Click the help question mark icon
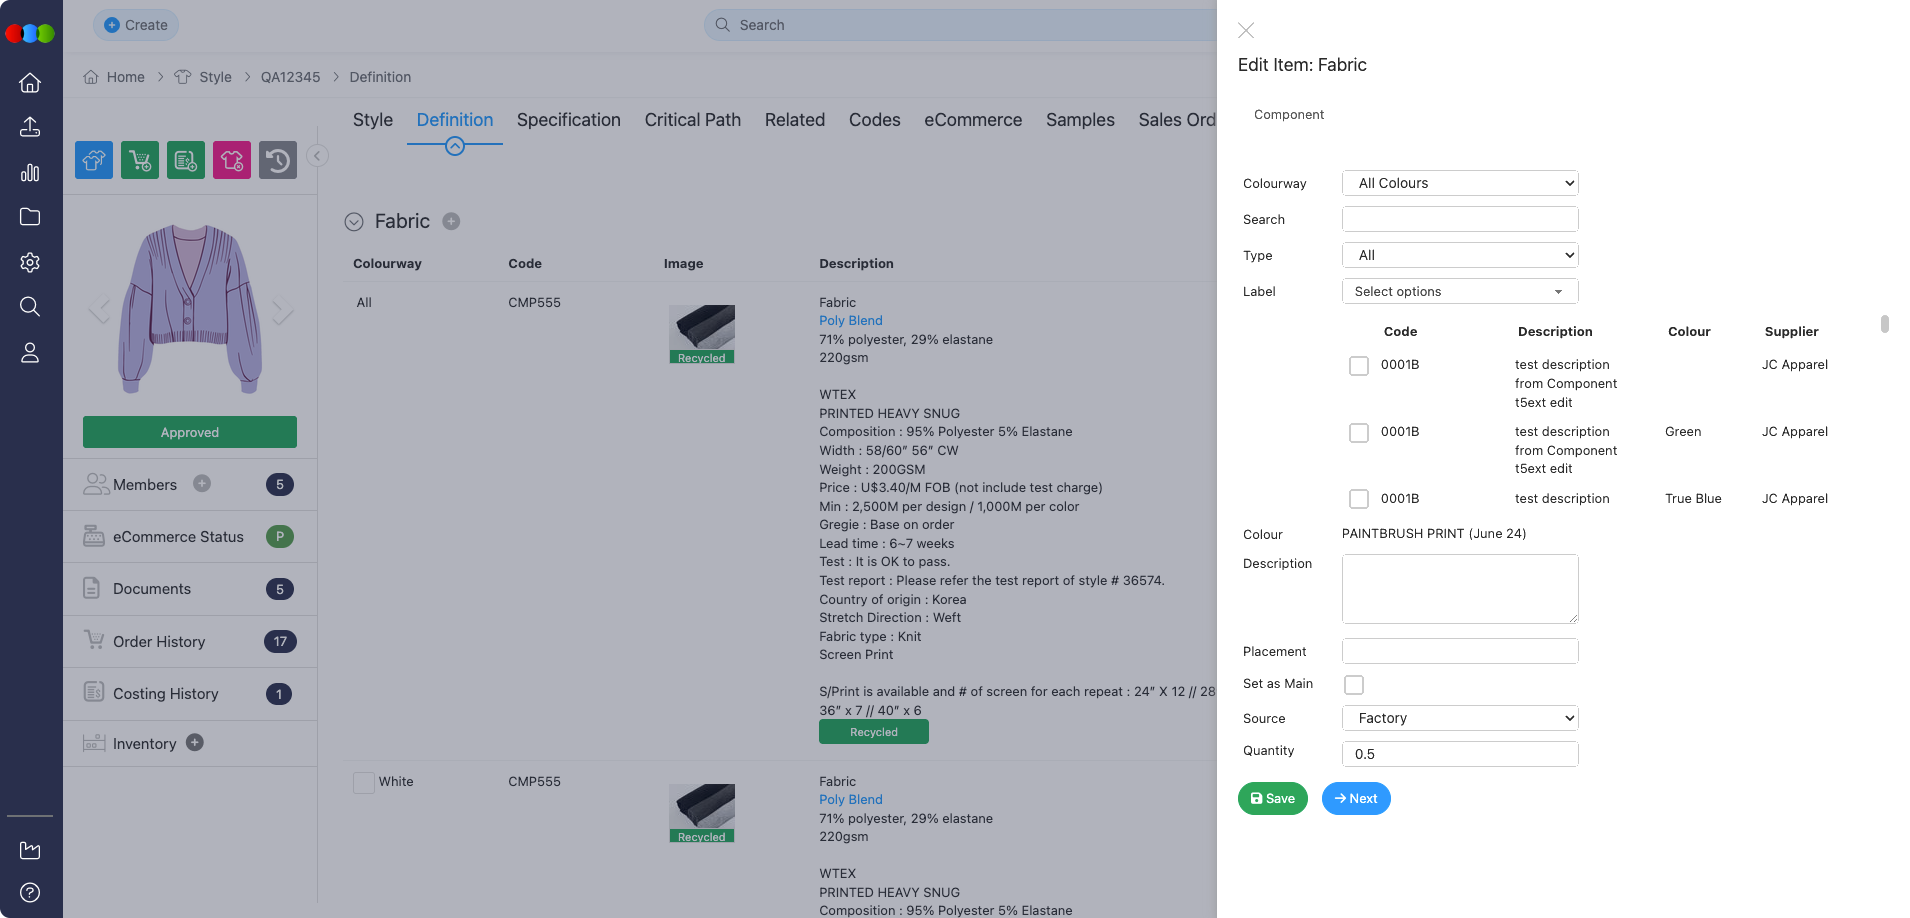The height and width of the screenshot is (918, 1910). tap(30, 892)
